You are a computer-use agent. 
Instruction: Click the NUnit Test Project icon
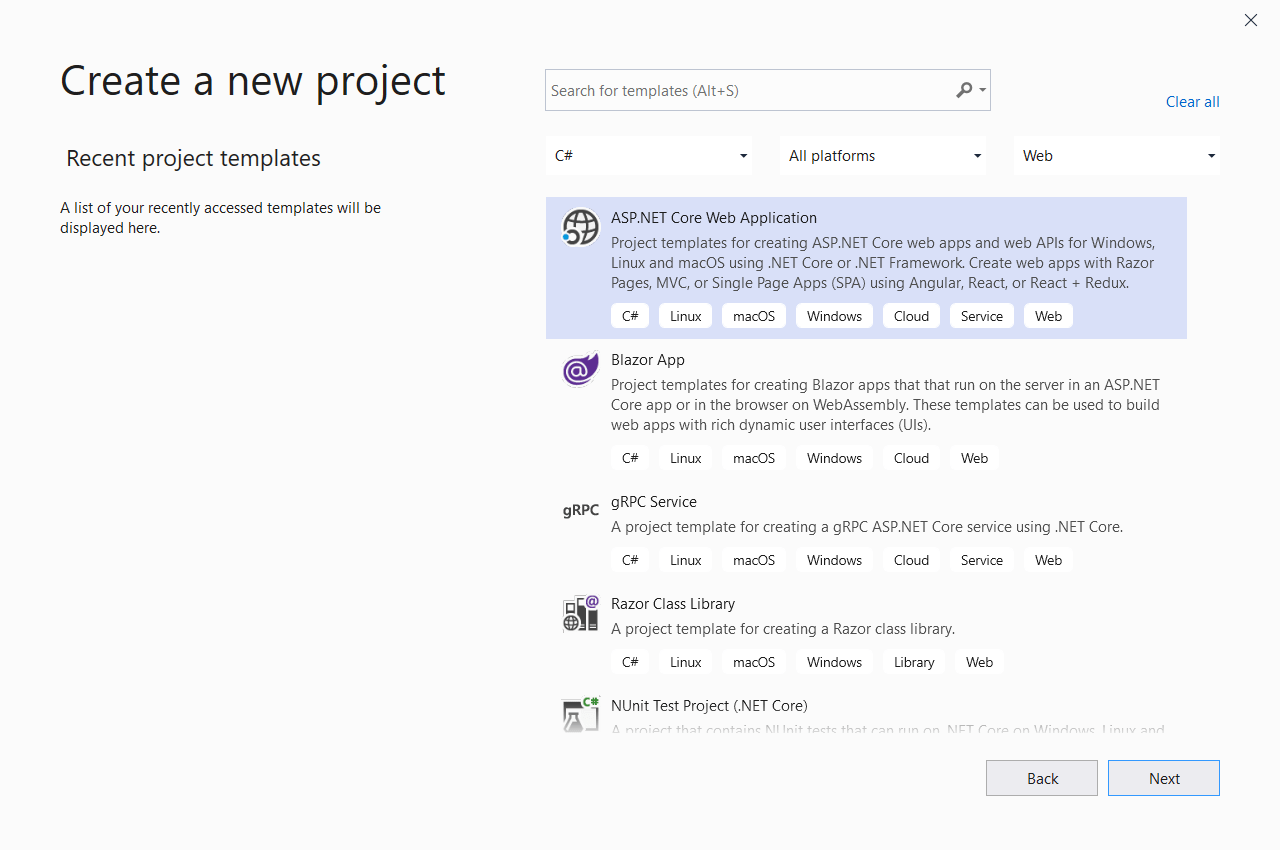click(x=580, y=714)
